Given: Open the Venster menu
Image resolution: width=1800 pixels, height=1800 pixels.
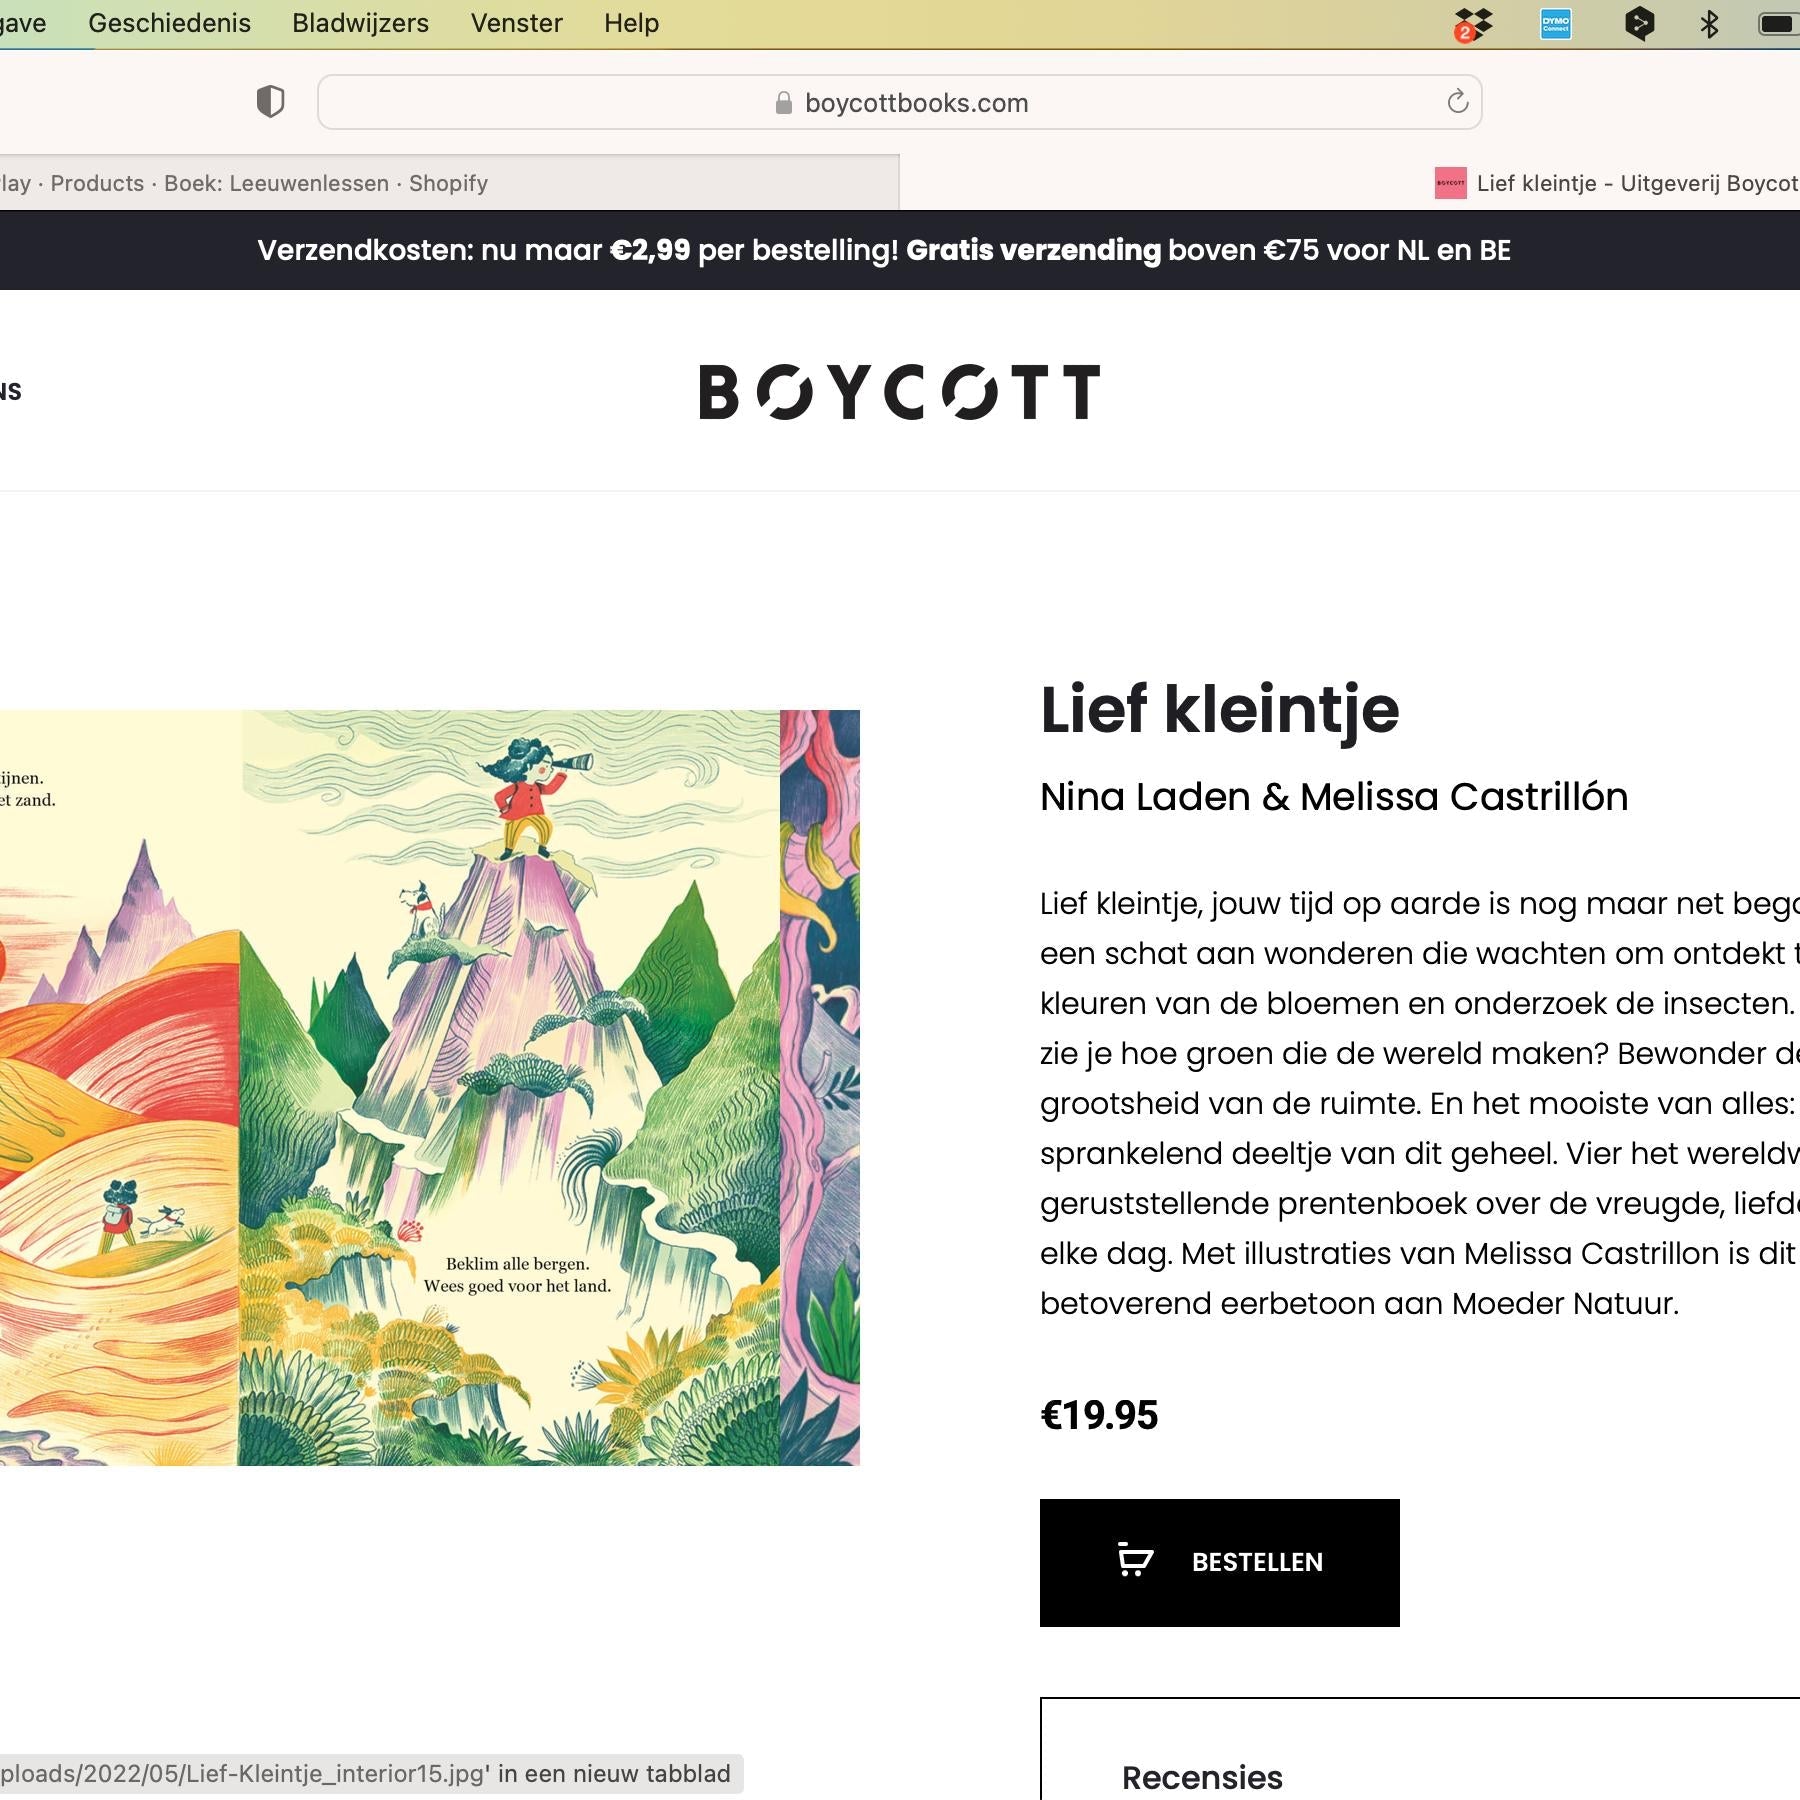Looking at the screenshot, I should point(516,23).
